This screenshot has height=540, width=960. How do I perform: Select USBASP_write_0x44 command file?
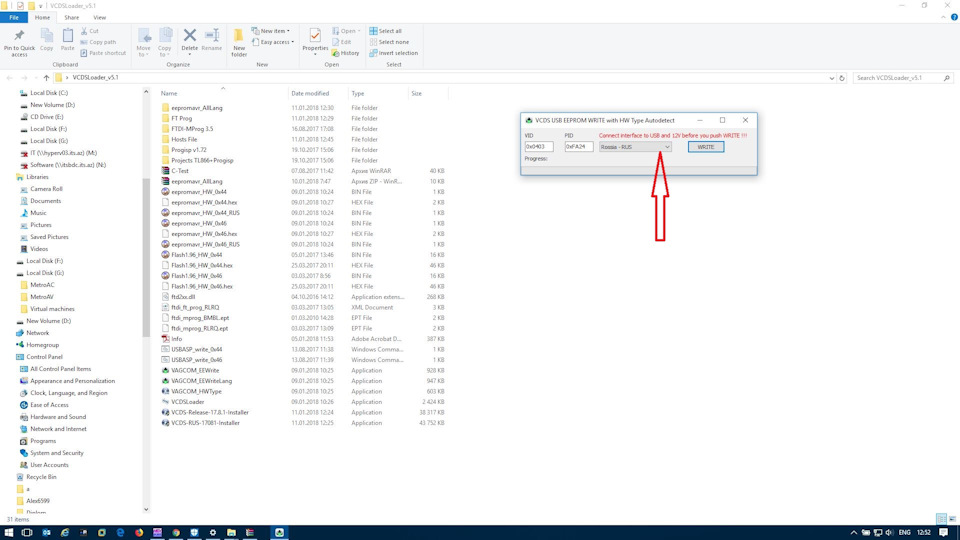coord(192,350)
